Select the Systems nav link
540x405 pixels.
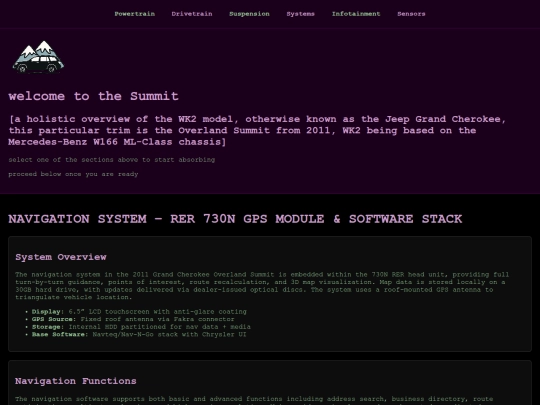300,14
